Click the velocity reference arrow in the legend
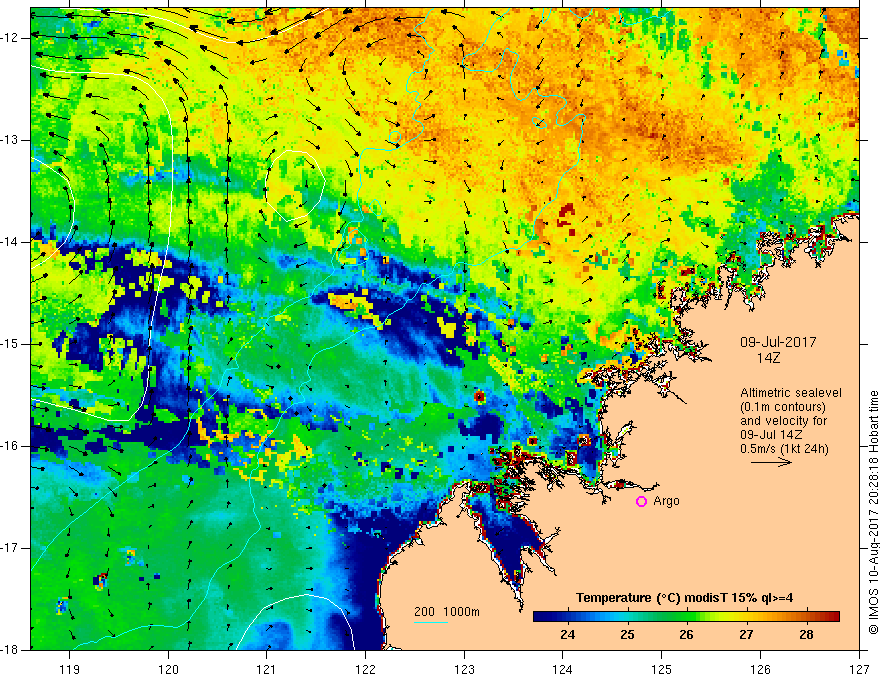This screenshot has width=880, height=680. [771, 462]
